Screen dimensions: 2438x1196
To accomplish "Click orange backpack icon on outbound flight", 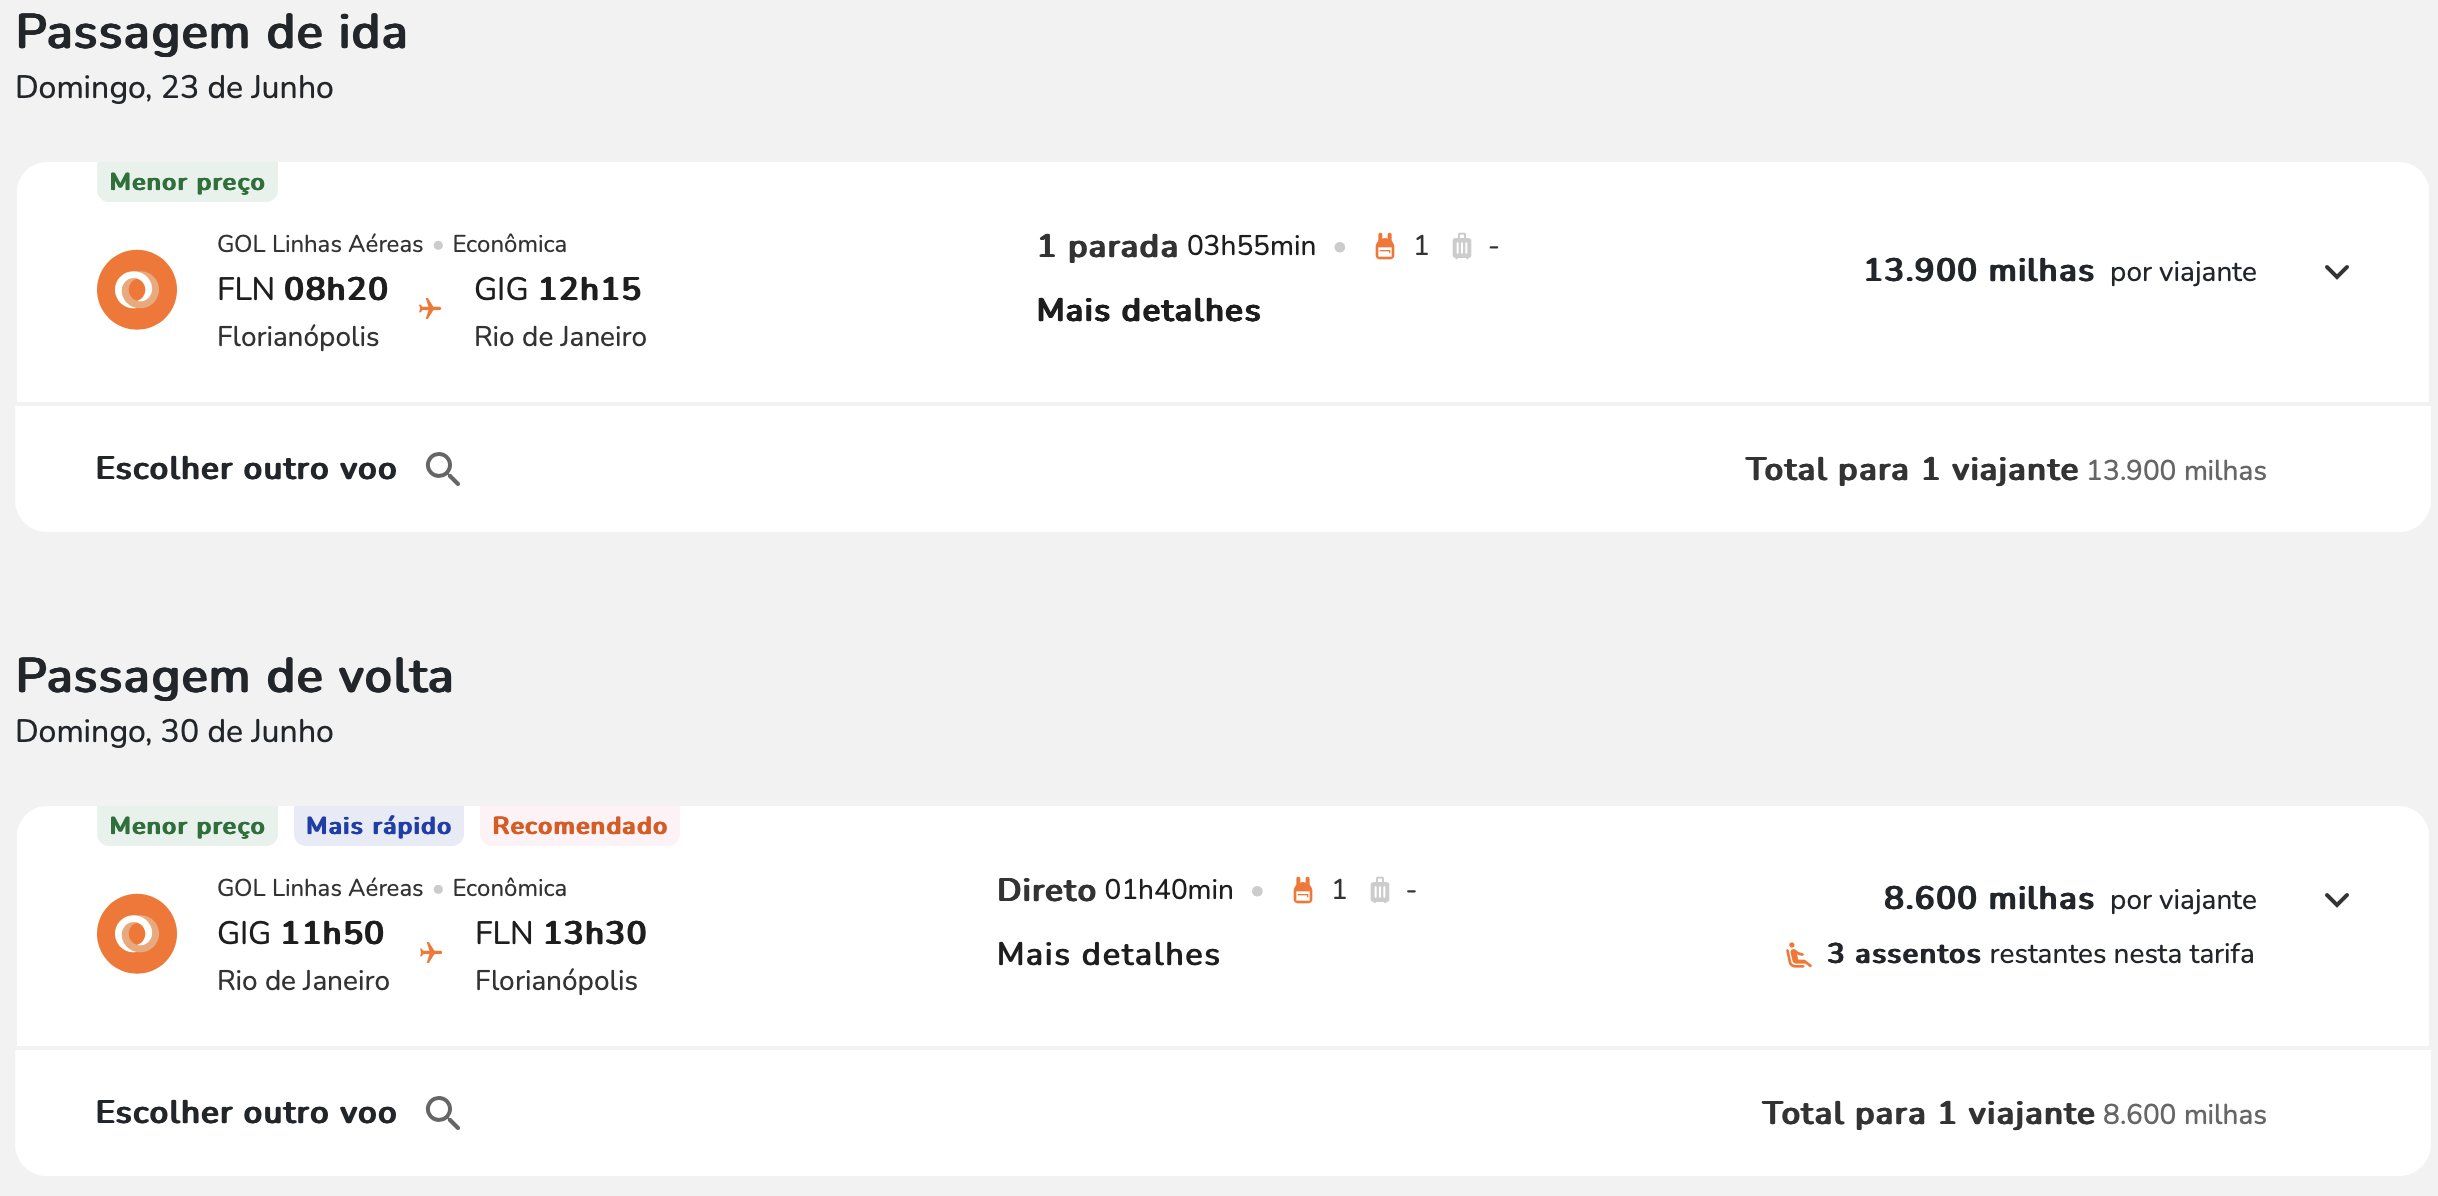I will coord(1385,246).
